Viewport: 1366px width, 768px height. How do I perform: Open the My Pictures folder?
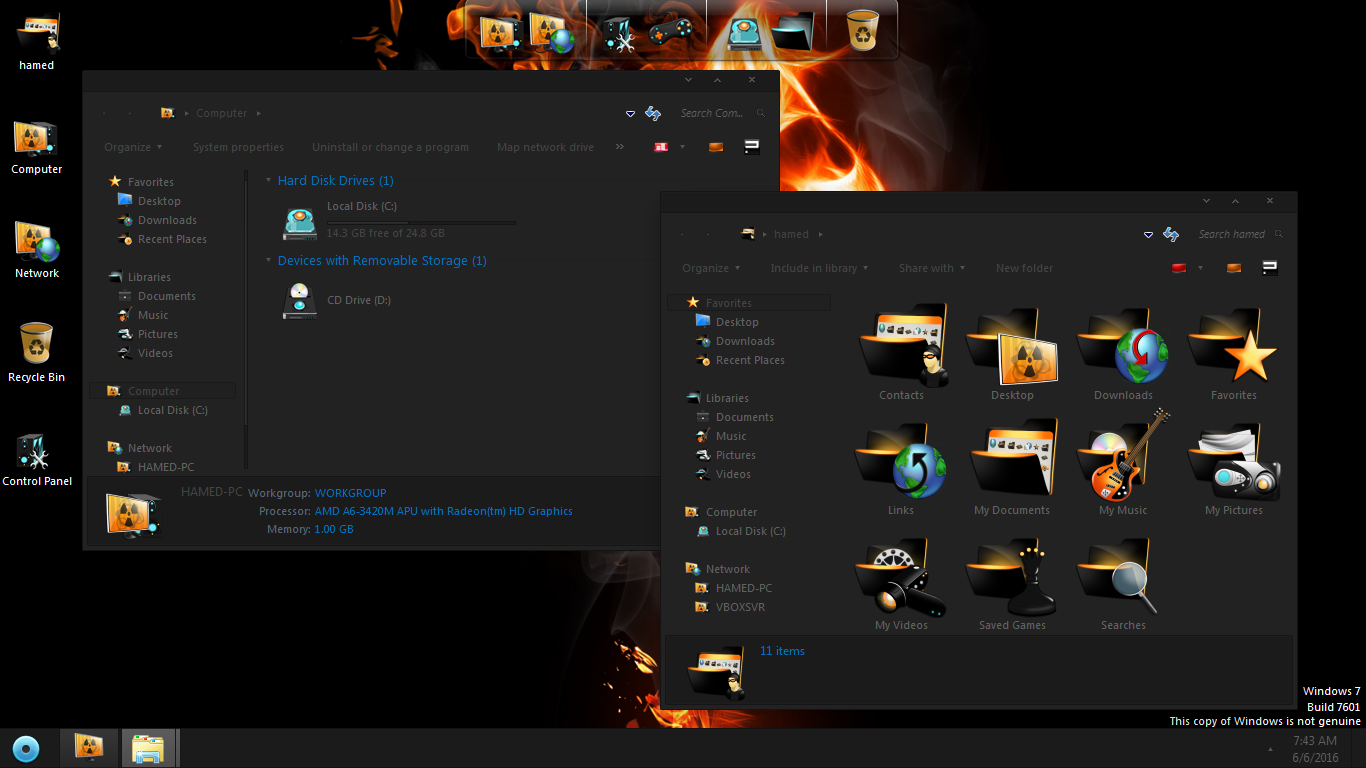point(1234,468)
